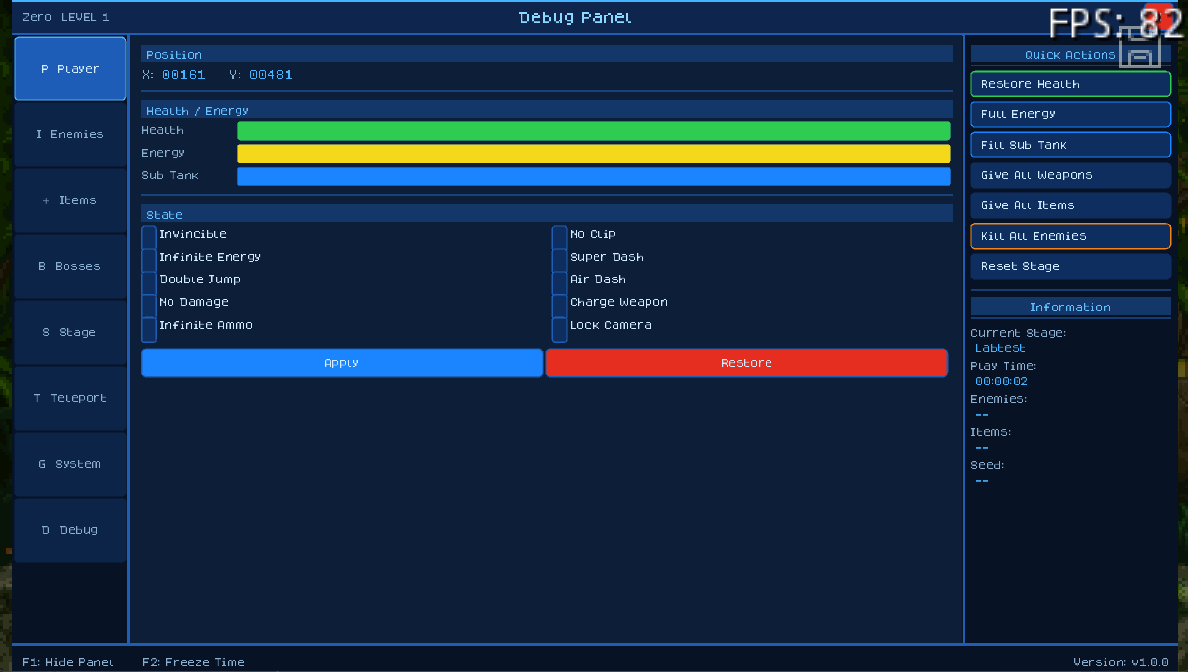Open the Debug tab in sidebar
This screenshot has height=672, width=1188.
coord(70,530)
